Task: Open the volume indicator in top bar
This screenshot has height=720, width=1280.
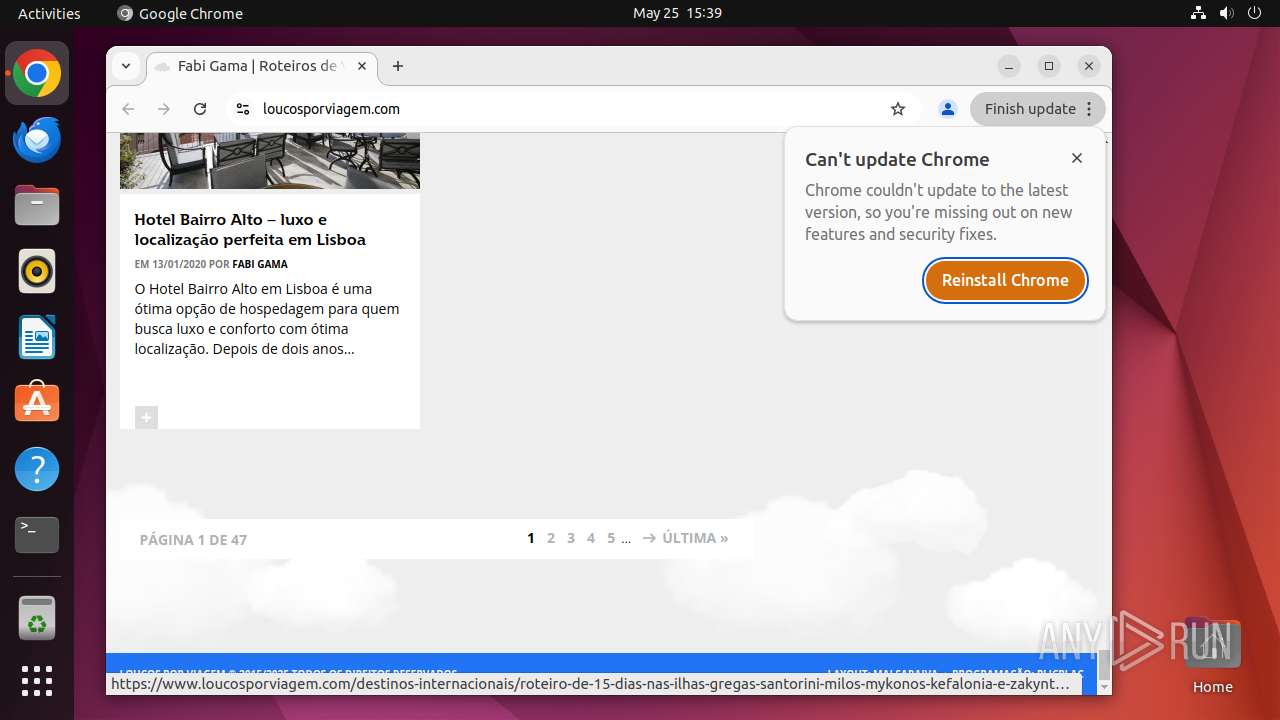Action: tap(1227, 13)
